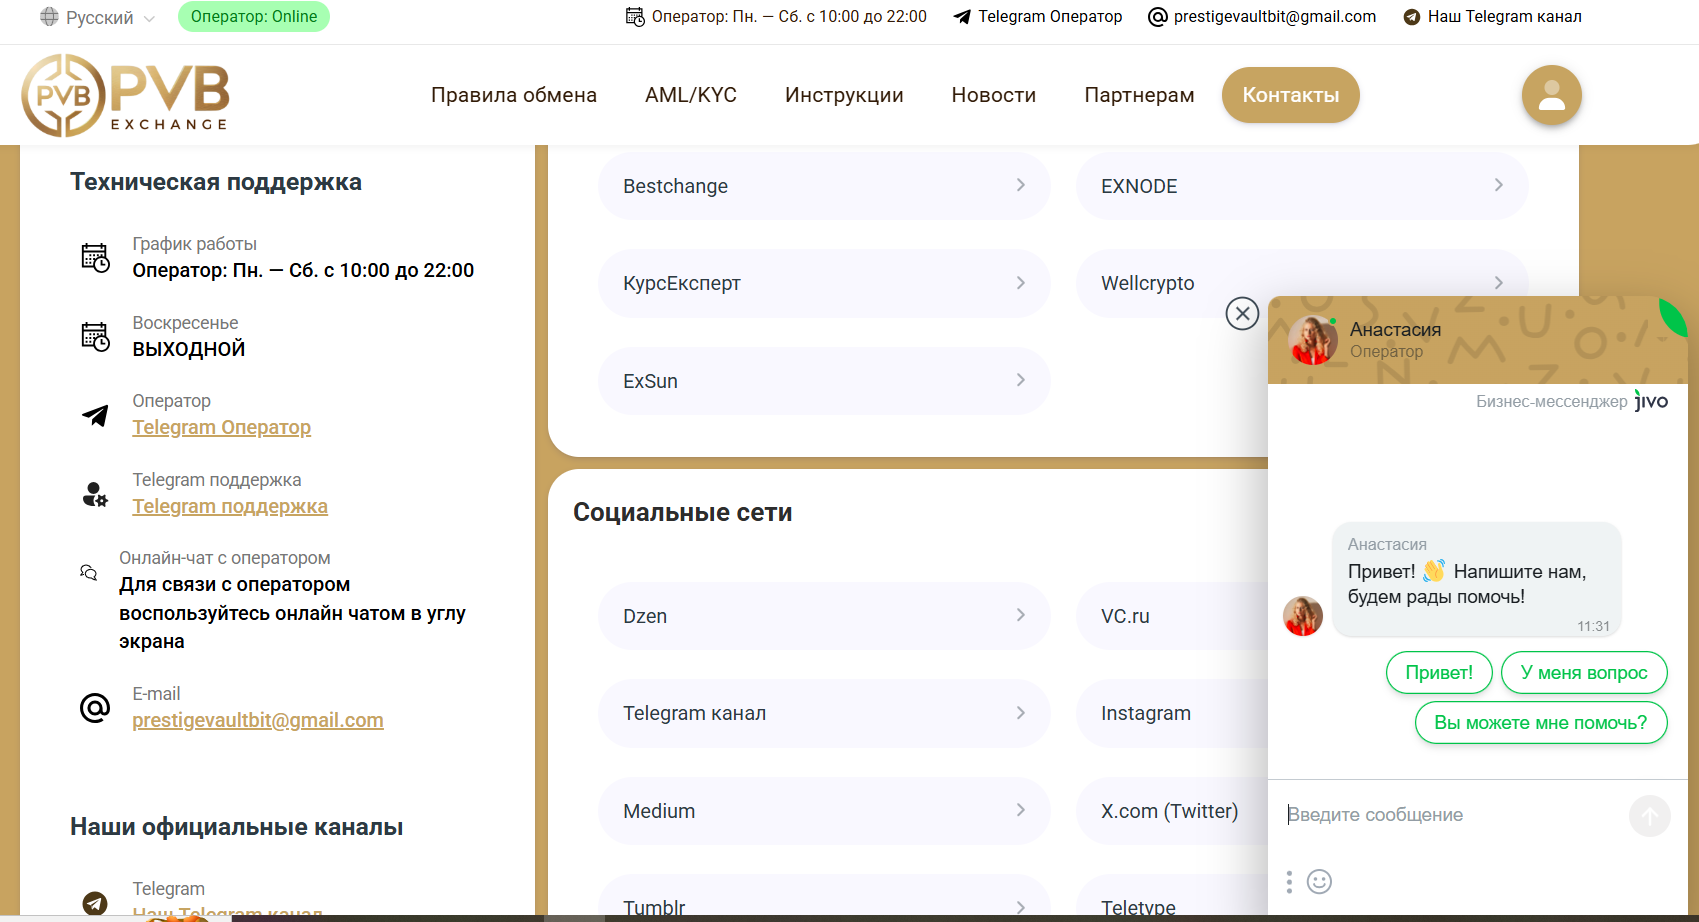Open the Telegram поддержка link
This screenshot has width=1699, height=922.
pyautogui.click(x=230, y=506)
